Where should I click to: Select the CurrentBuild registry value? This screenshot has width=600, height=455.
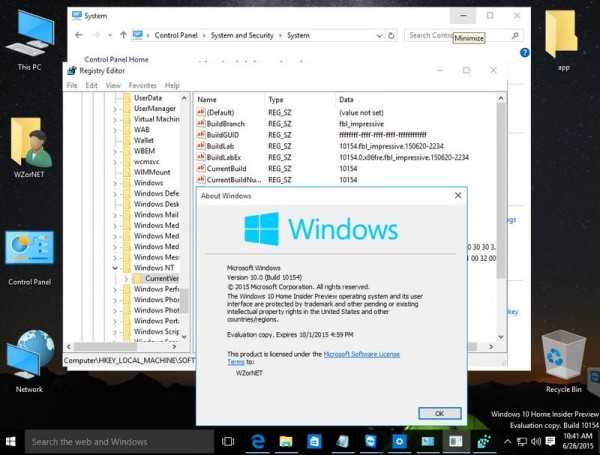pos(227,168)
